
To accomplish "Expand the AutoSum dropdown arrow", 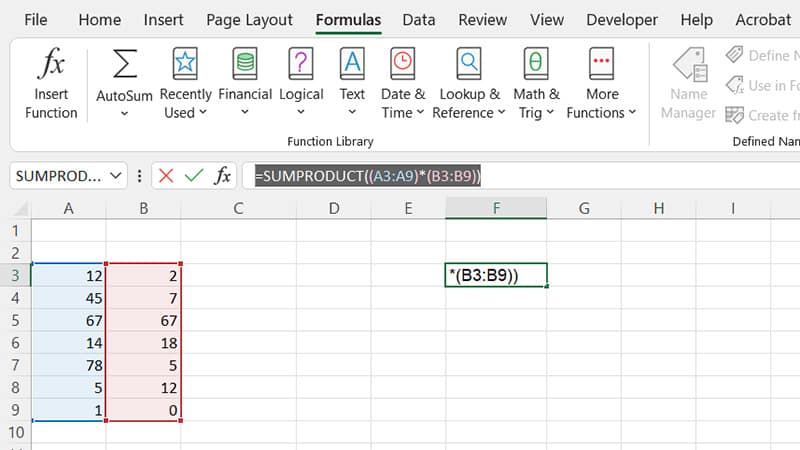I will tap(124, 114).
